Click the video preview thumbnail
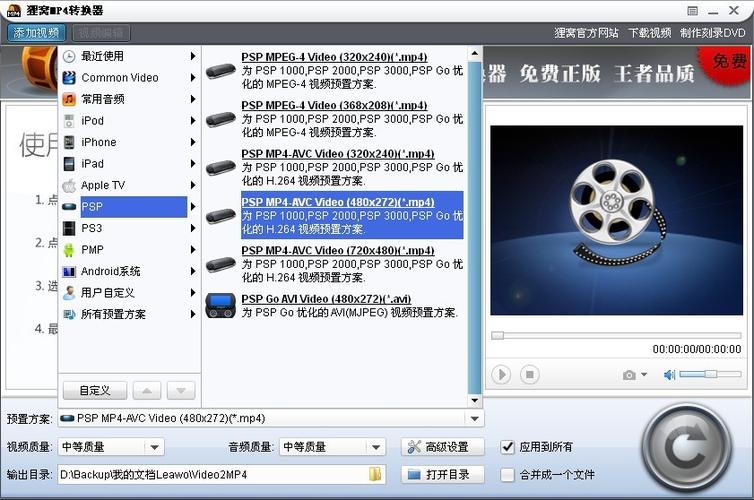Screen dimensions: 754x500 pos(616,220)
